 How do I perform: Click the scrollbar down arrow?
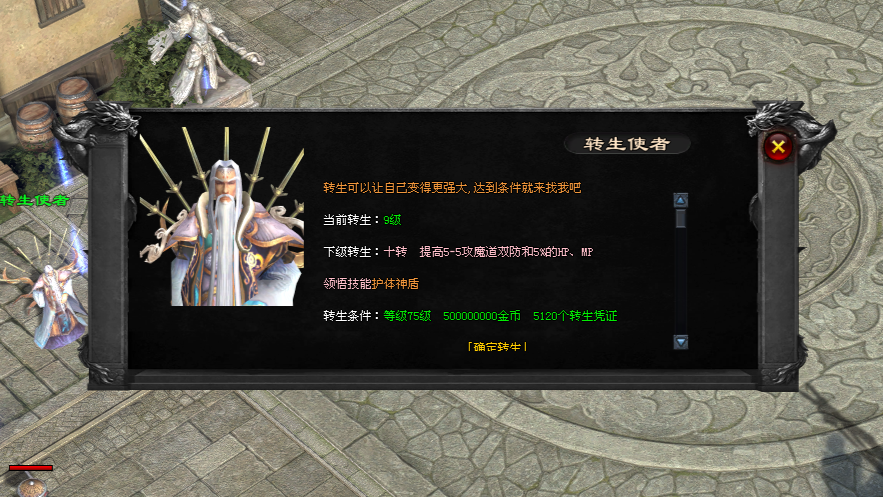(681, 342)
